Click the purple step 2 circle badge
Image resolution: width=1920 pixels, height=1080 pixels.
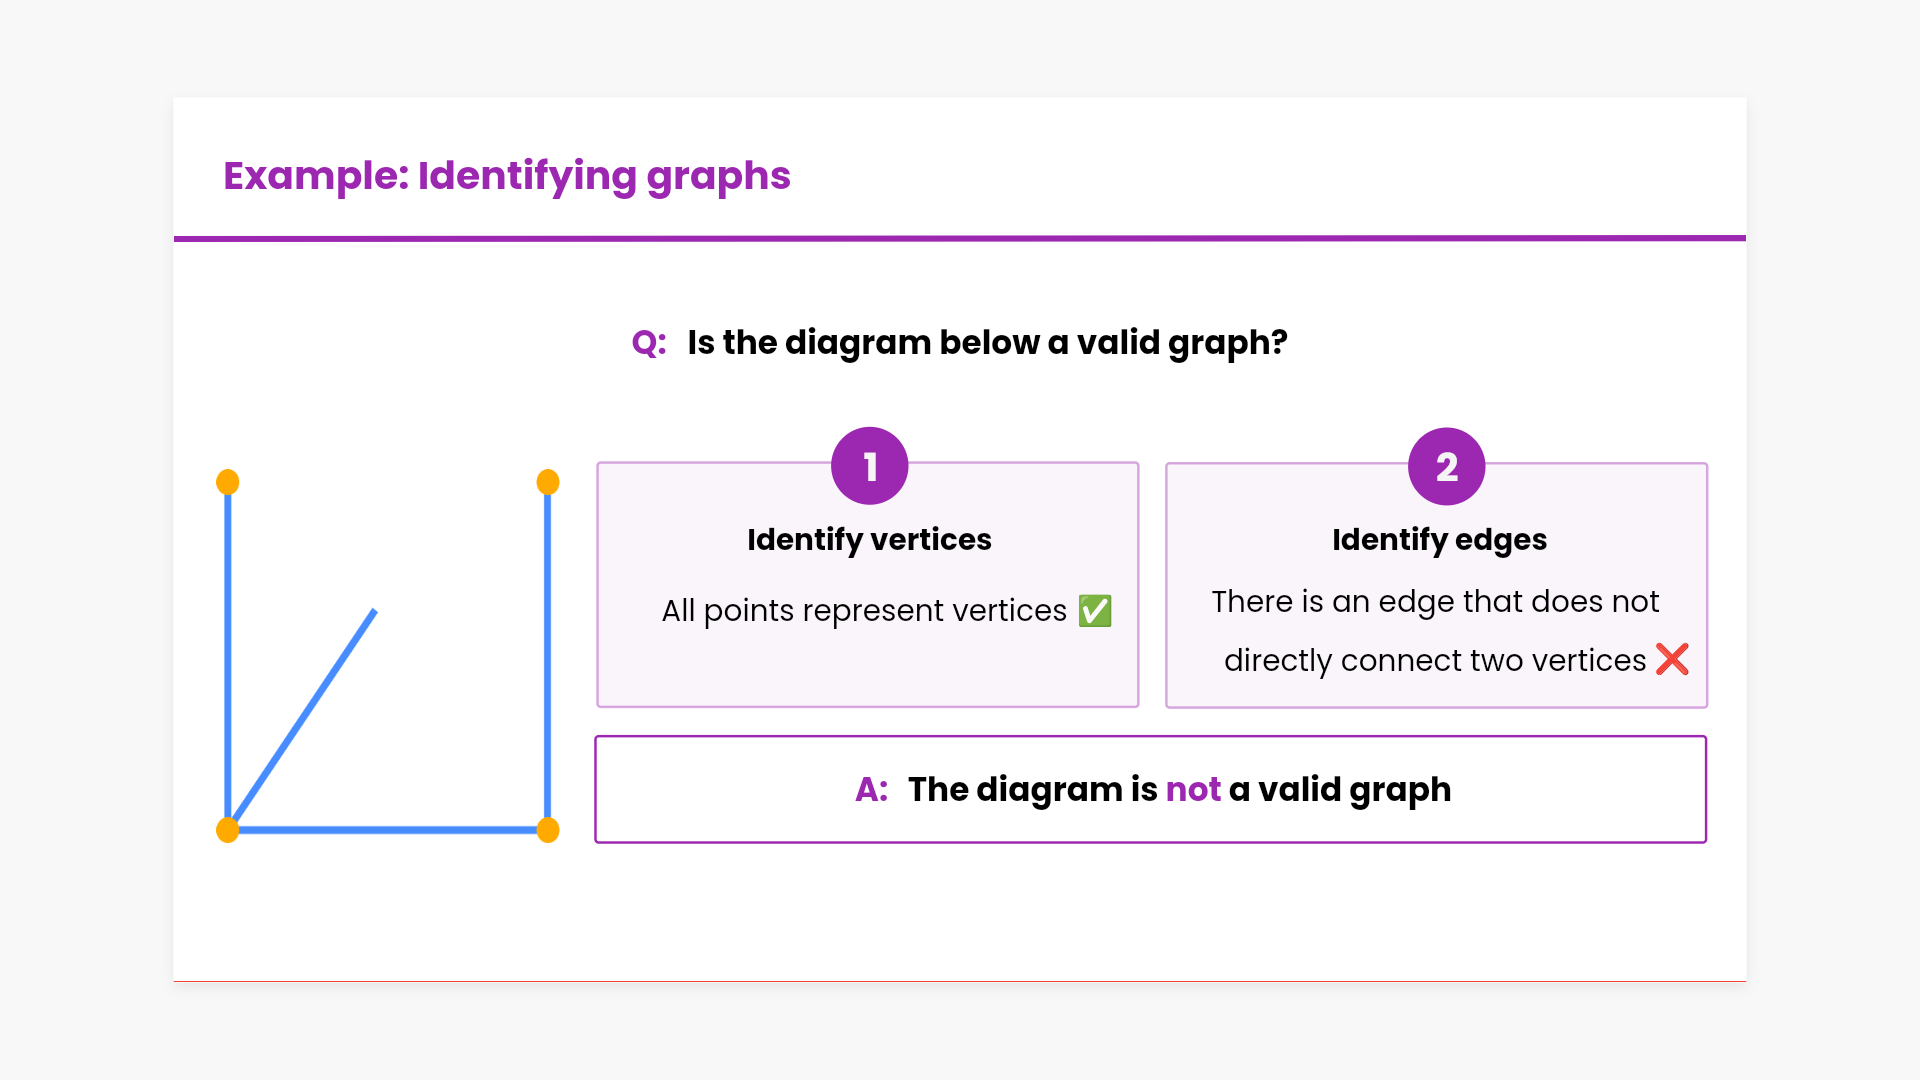click(1446, 467)
